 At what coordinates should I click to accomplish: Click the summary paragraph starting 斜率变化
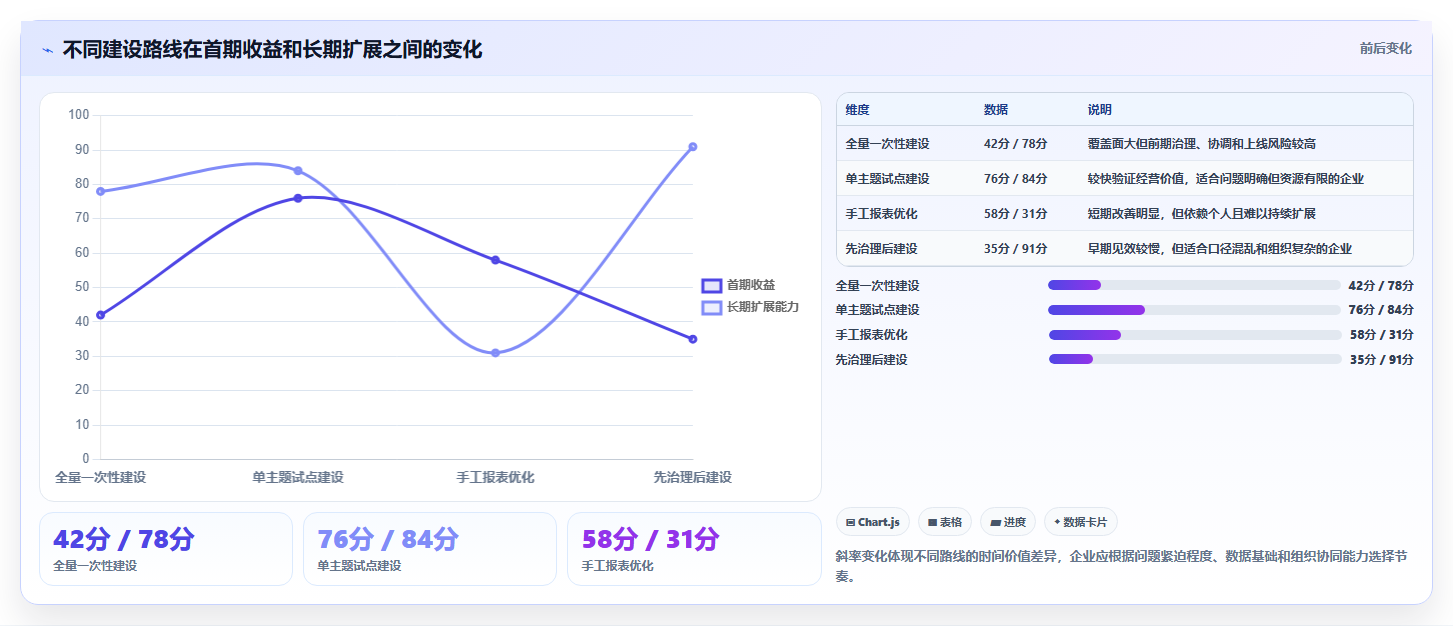(1122, 566)
